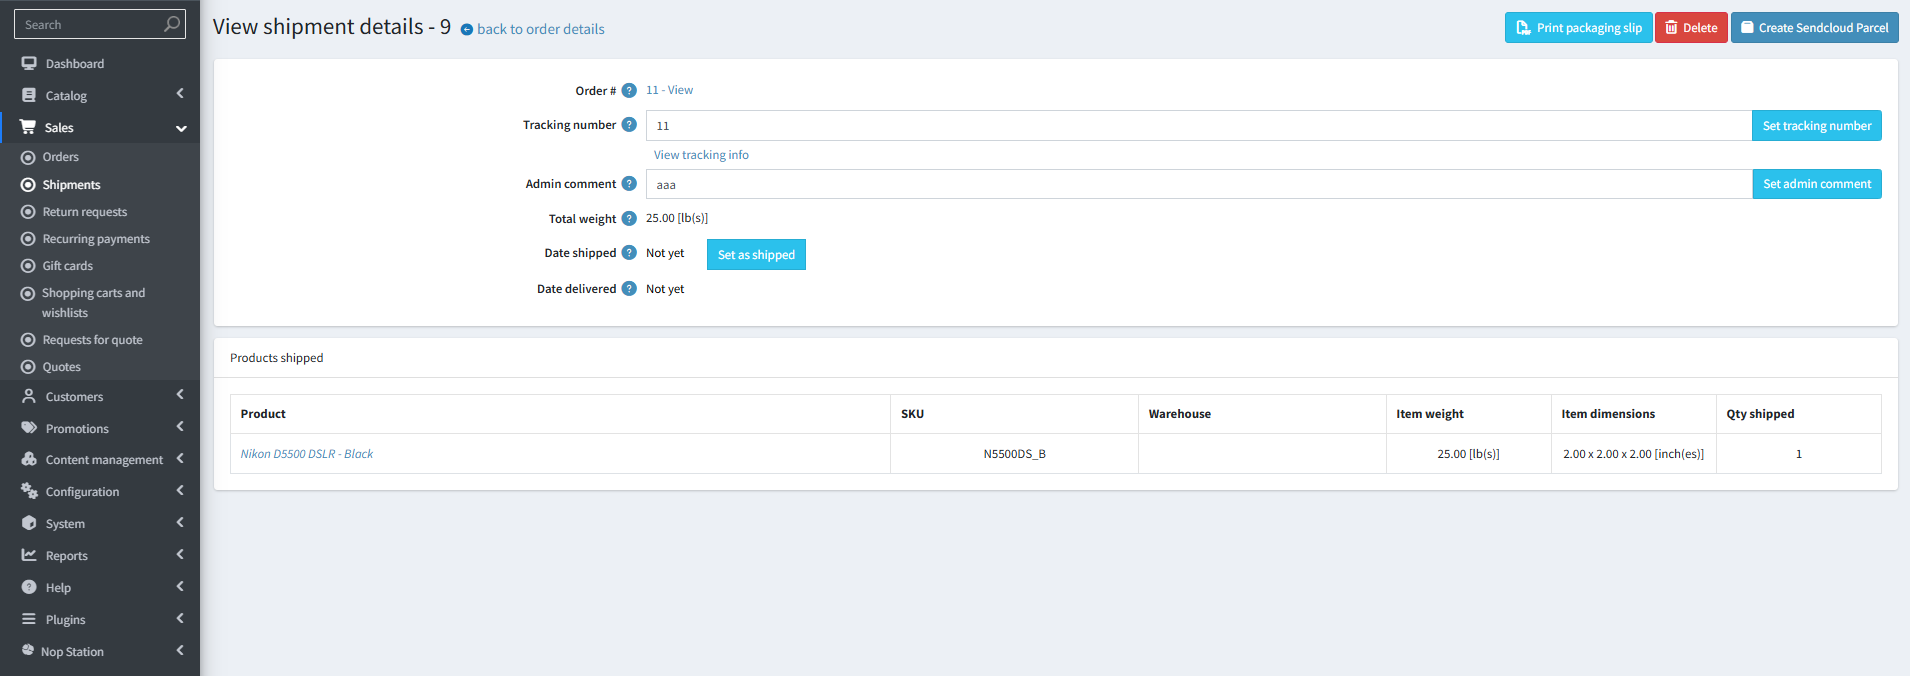Click the trash icon on Delete button
1910x676 pixels.
tap(1671, 28)
